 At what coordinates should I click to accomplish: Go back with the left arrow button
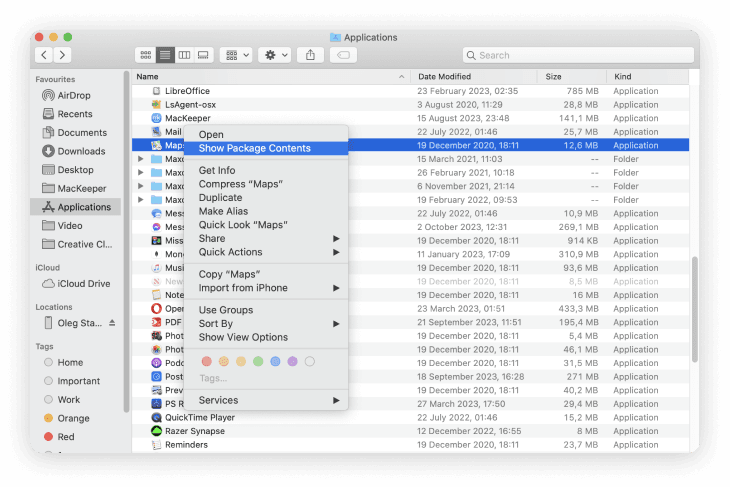44,55
